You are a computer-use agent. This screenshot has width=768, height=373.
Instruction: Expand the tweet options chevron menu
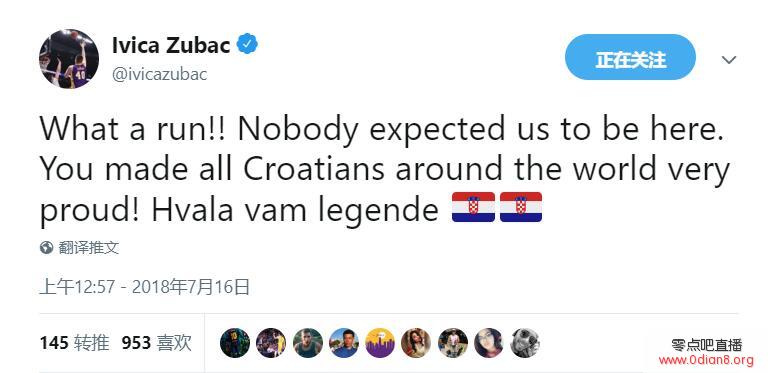729,60
